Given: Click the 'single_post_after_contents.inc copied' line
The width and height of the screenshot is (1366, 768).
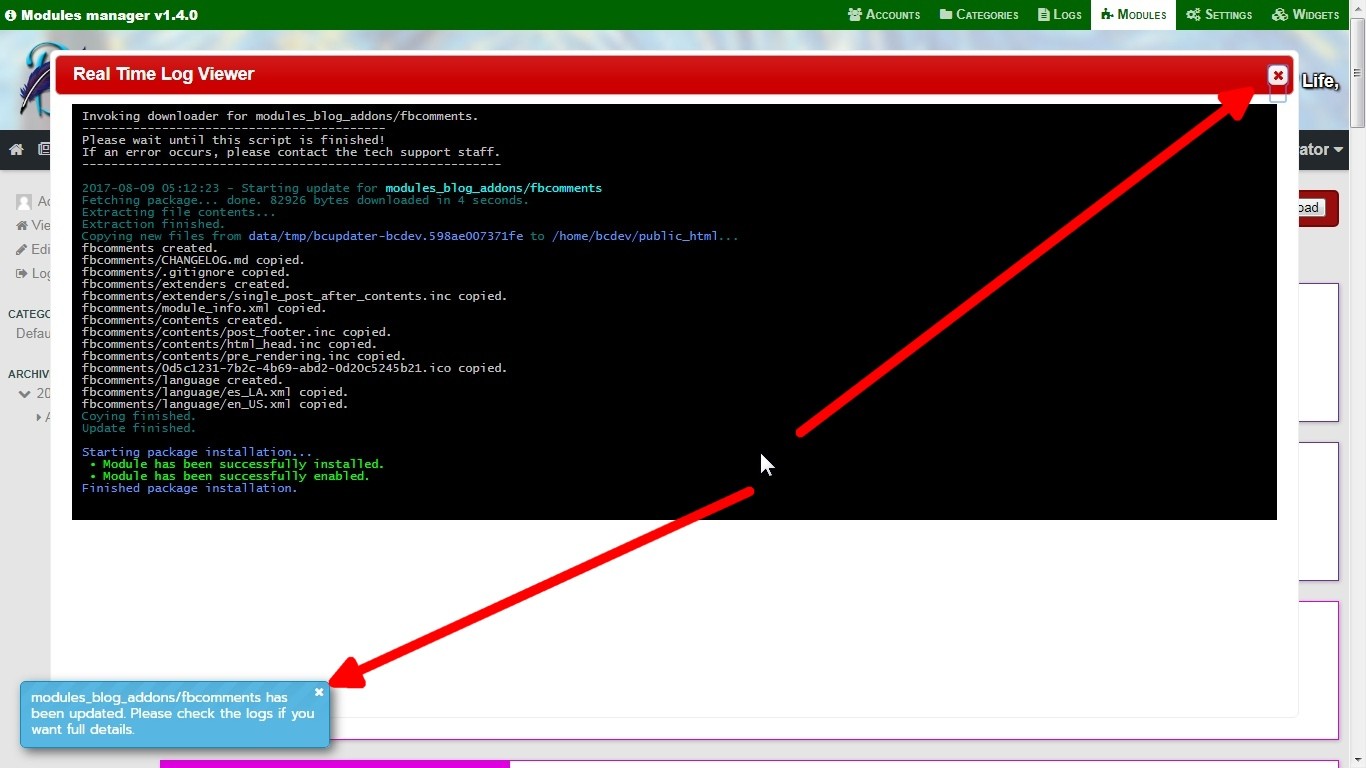Looking at the screenshot, I should pyautogui.click(x=294, y=296).
